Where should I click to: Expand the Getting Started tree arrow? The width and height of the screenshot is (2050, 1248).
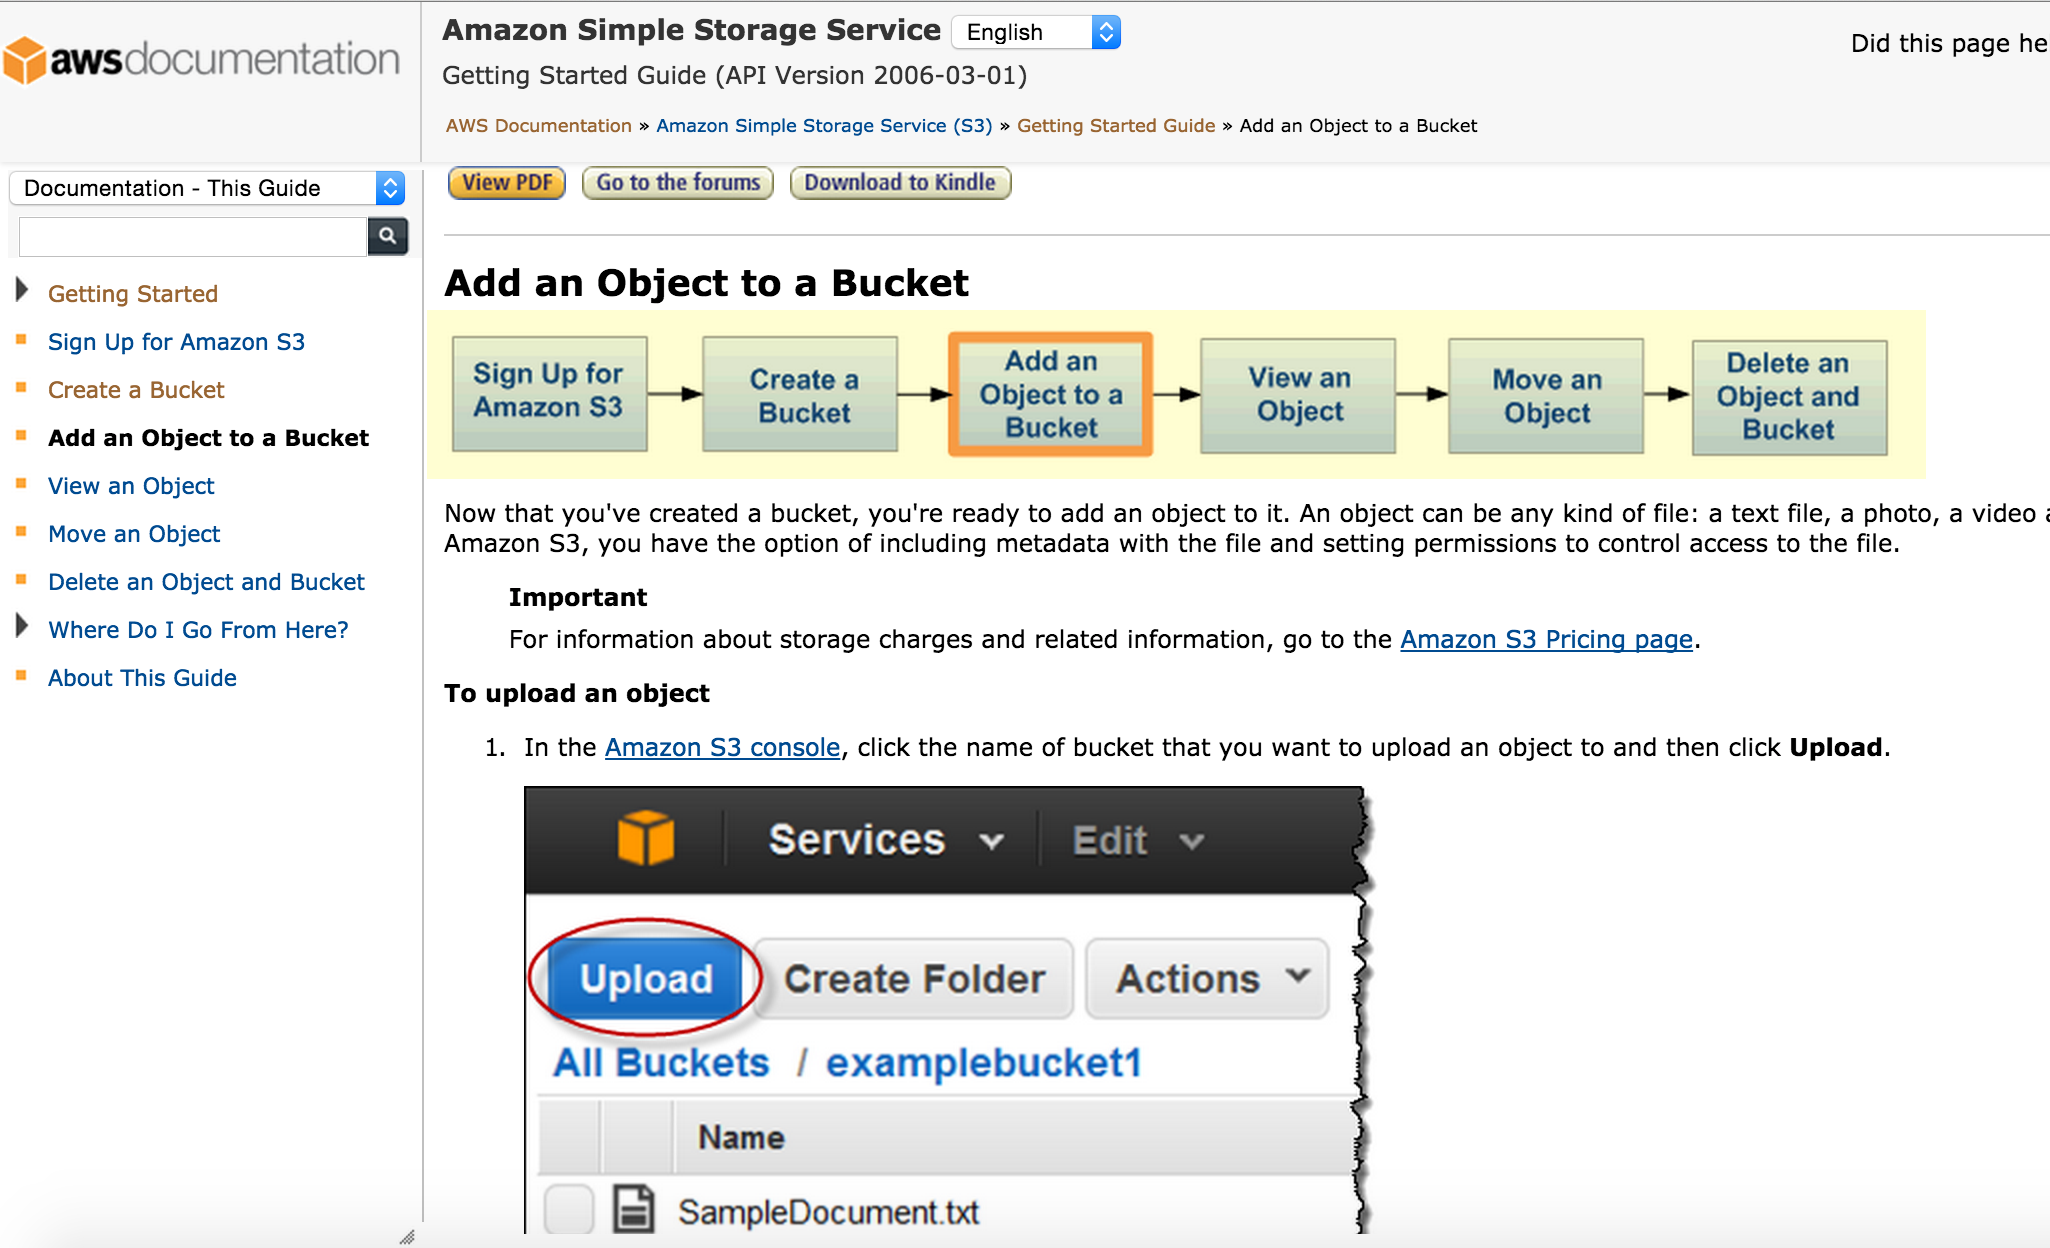click(x=22, y=291)
